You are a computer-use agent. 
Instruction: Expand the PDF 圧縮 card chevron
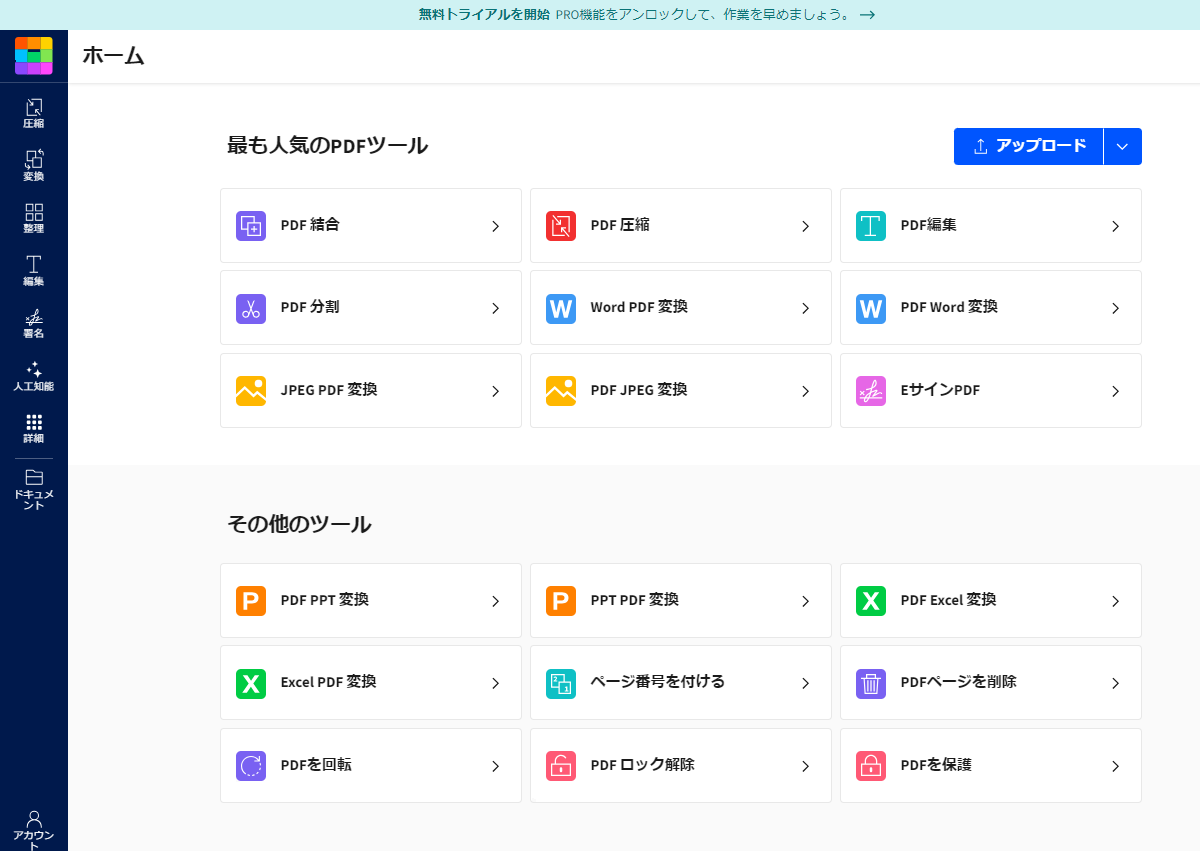pyautogui.click(x=805, y=226)
